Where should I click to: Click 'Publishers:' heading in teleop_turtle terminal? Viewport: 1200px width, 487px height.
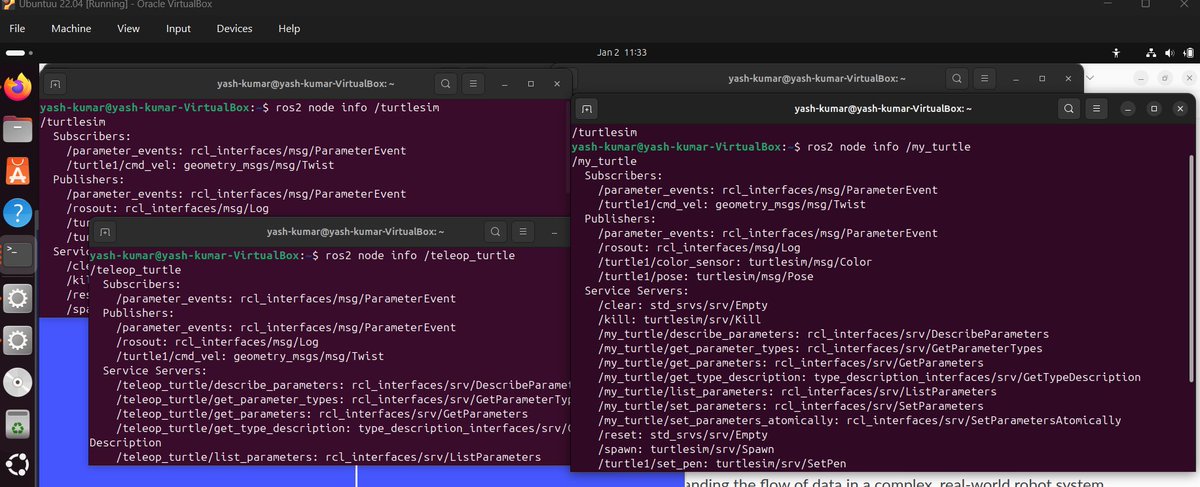(x=138, y=313)
